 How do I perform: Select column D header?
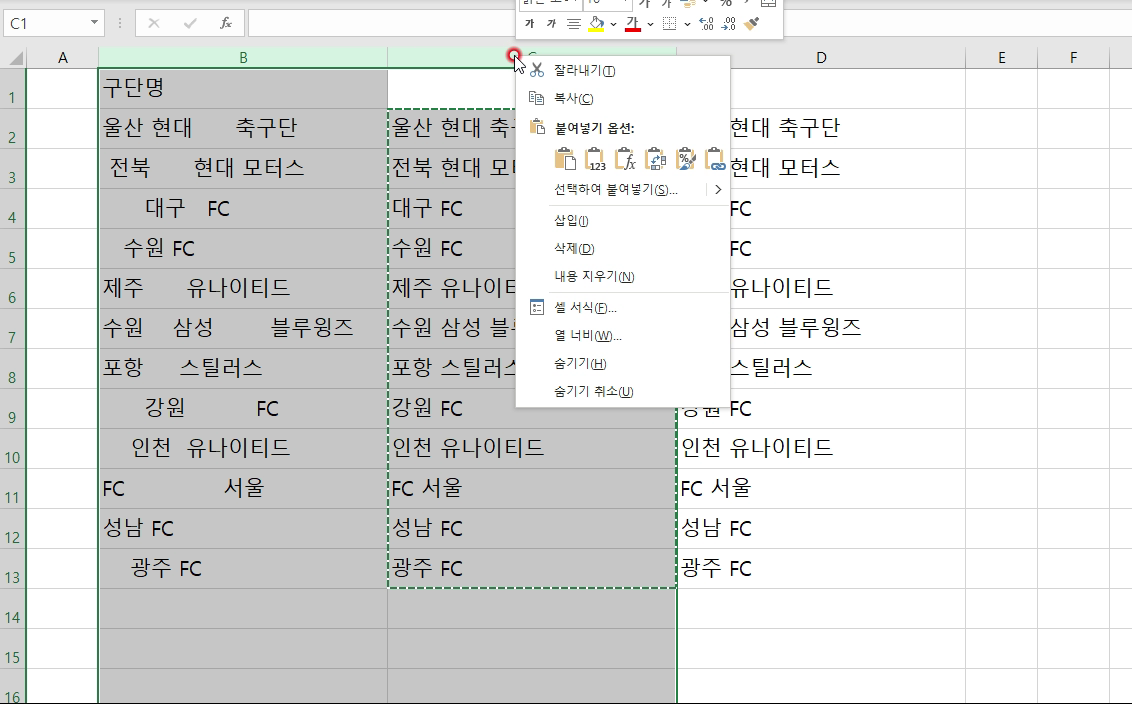(x=821, y=58)
